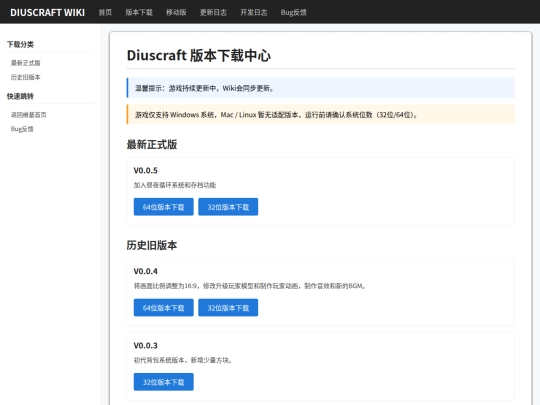Open 开发日志 from the top menu
540x405 pixels.
(254, 12)
